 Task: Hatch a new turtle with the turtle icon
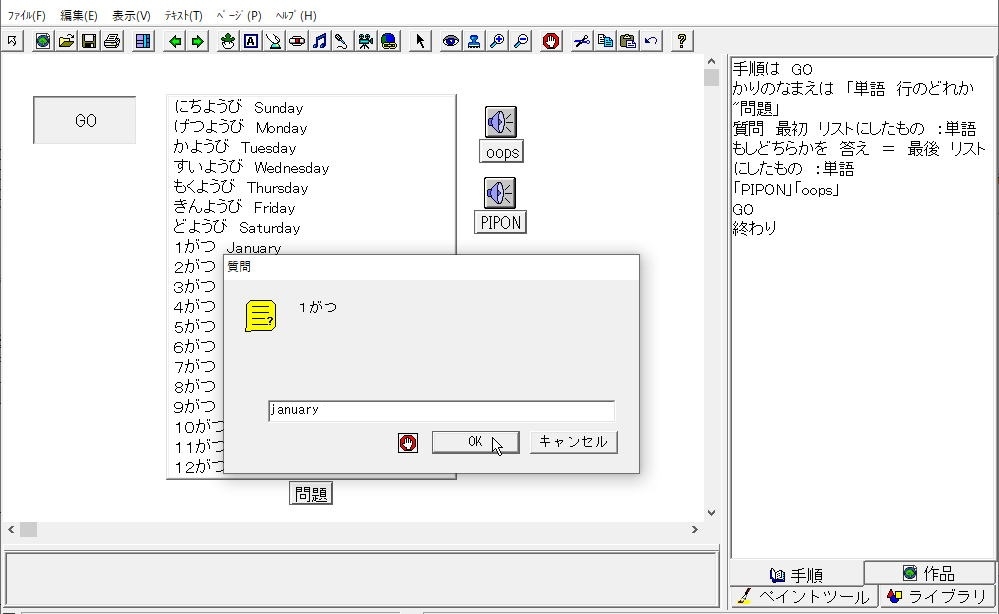[x=228, y=41]
